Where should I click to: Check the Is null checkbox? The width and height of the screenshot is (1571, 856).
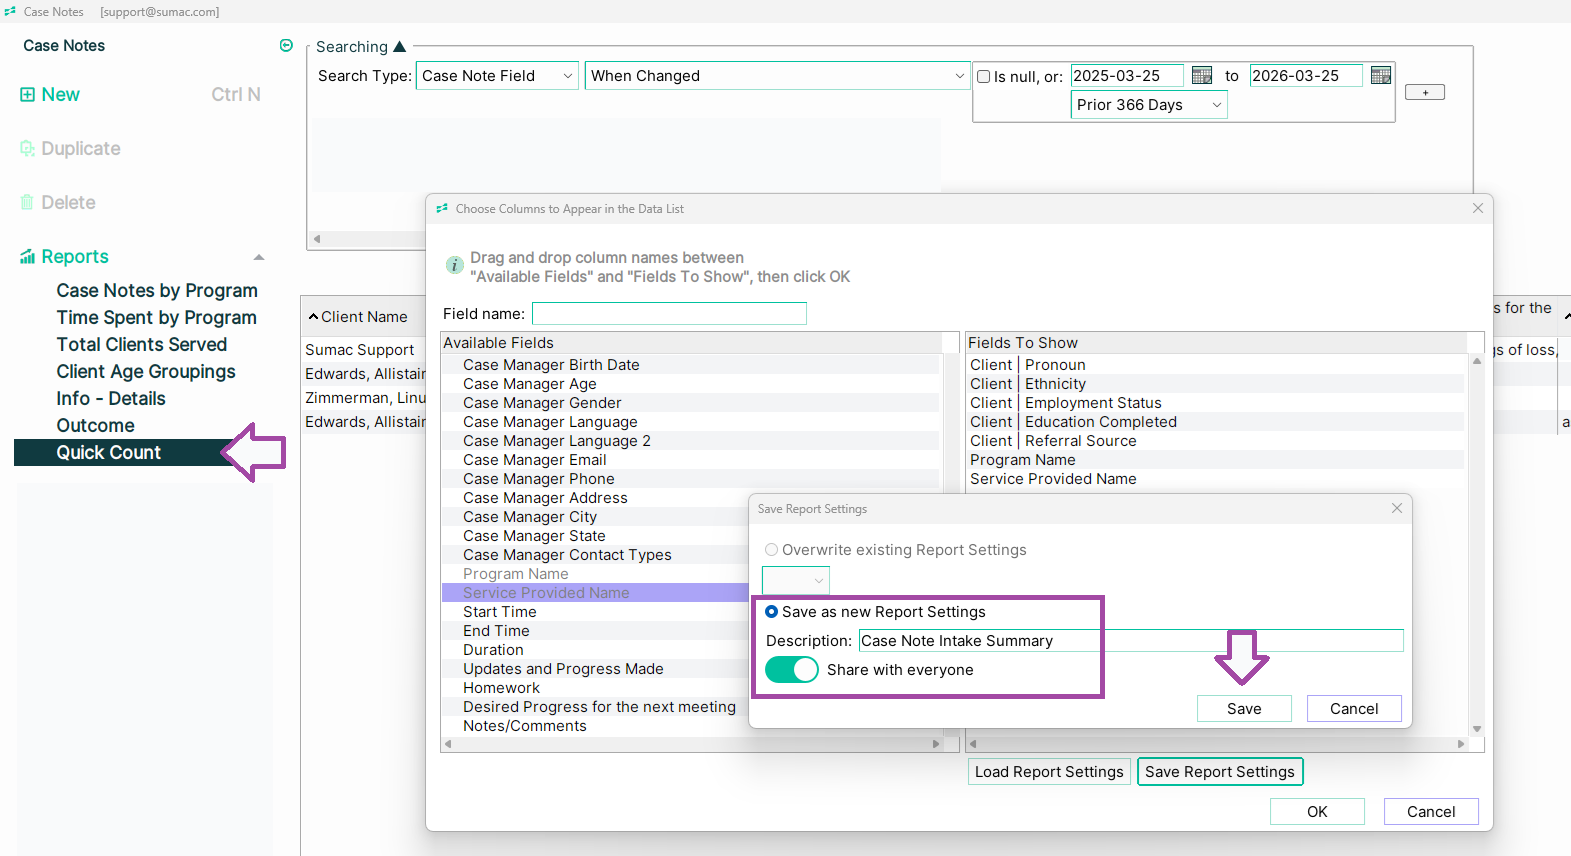point(984,77)
